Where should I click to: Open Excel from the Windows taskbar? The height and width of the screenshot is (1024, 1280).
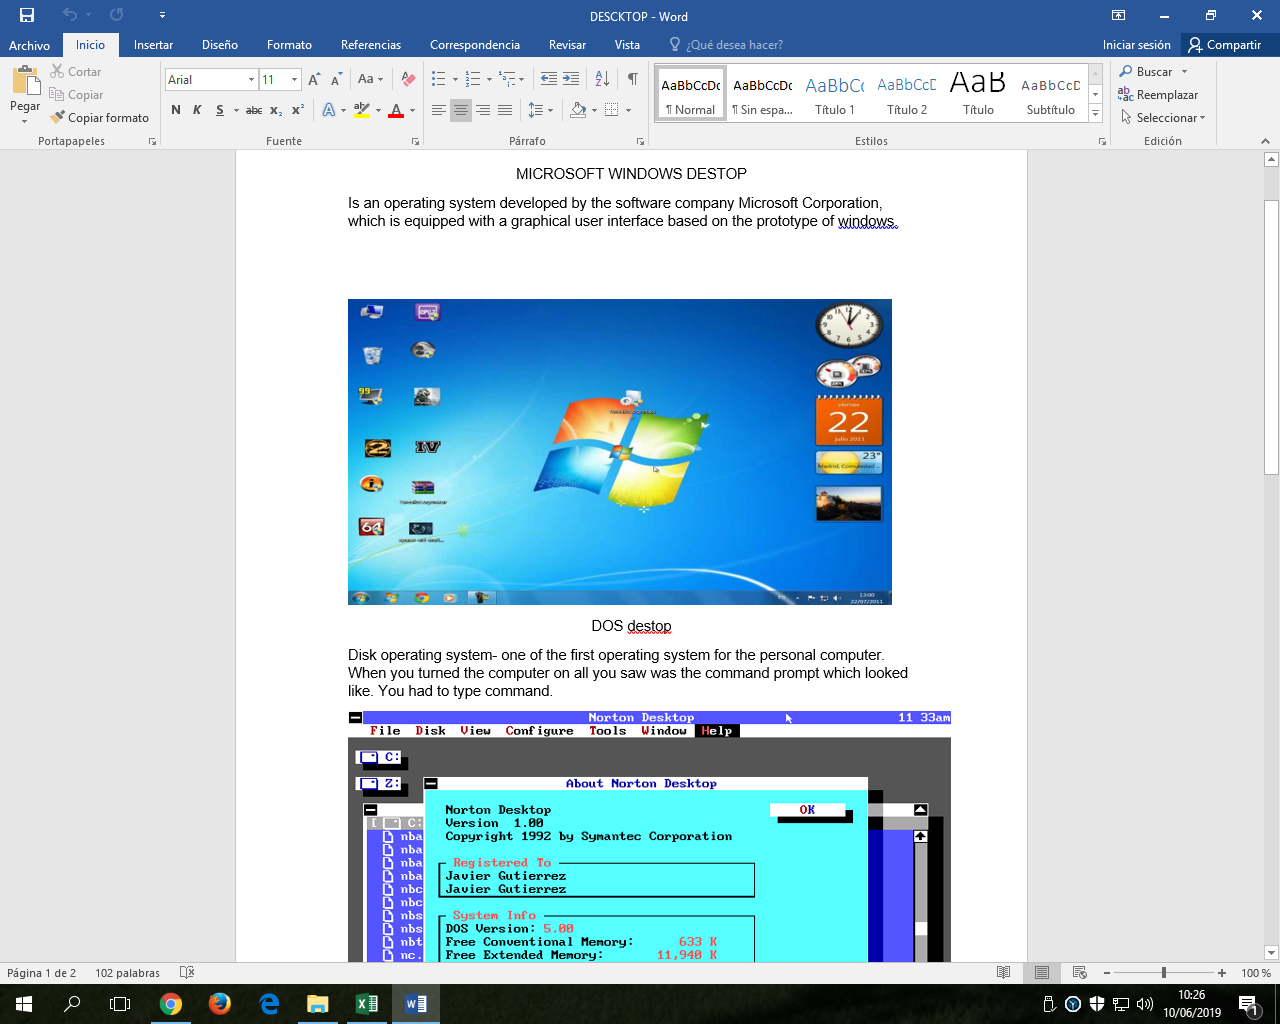pos(366,1003)
